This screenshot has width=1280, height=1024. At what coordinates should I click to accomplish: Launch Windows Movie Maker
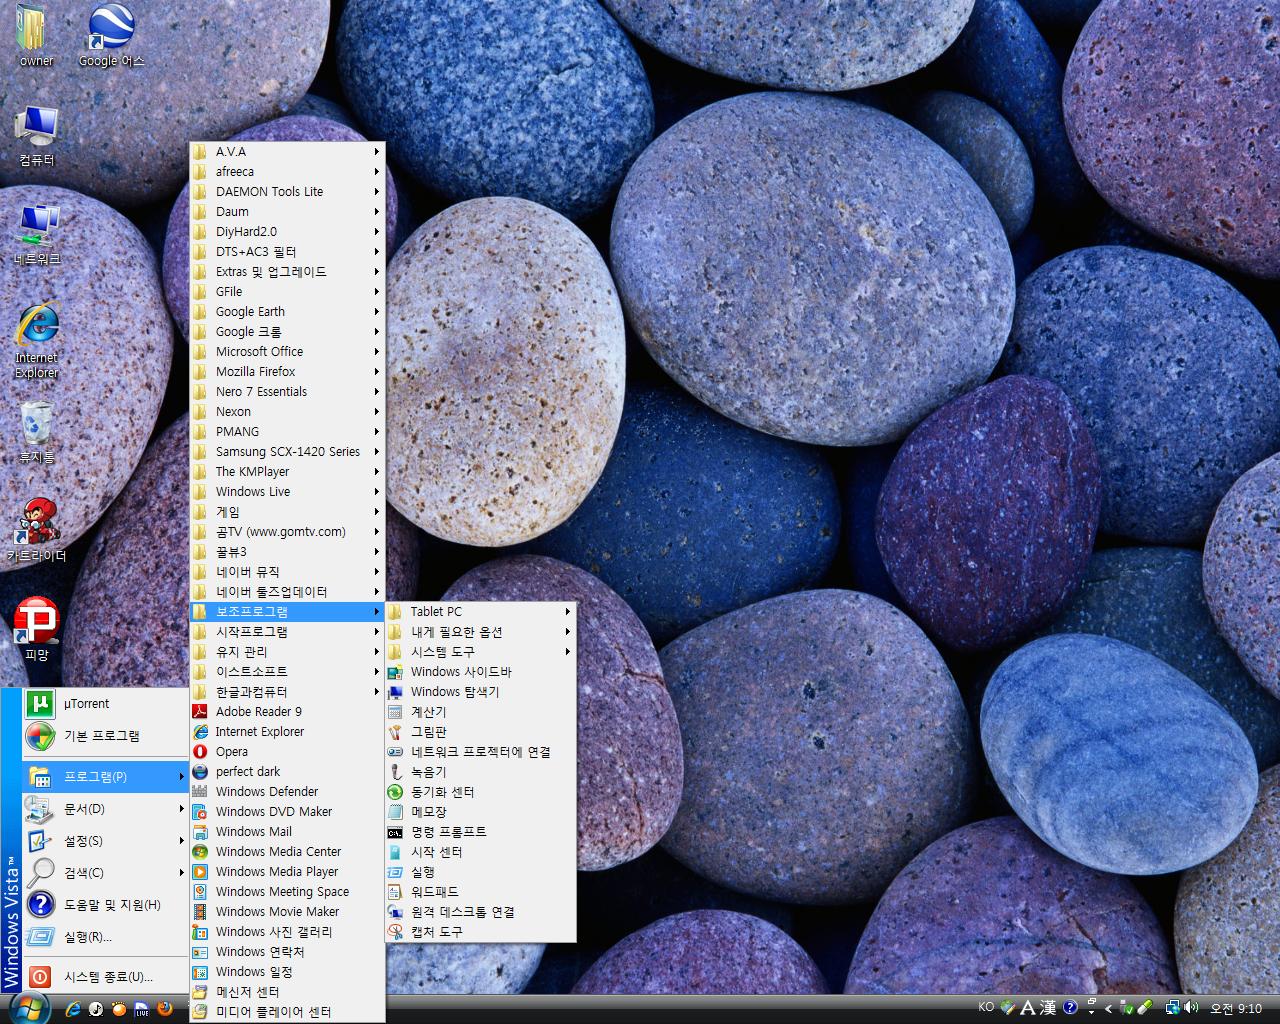coord(287,912)
